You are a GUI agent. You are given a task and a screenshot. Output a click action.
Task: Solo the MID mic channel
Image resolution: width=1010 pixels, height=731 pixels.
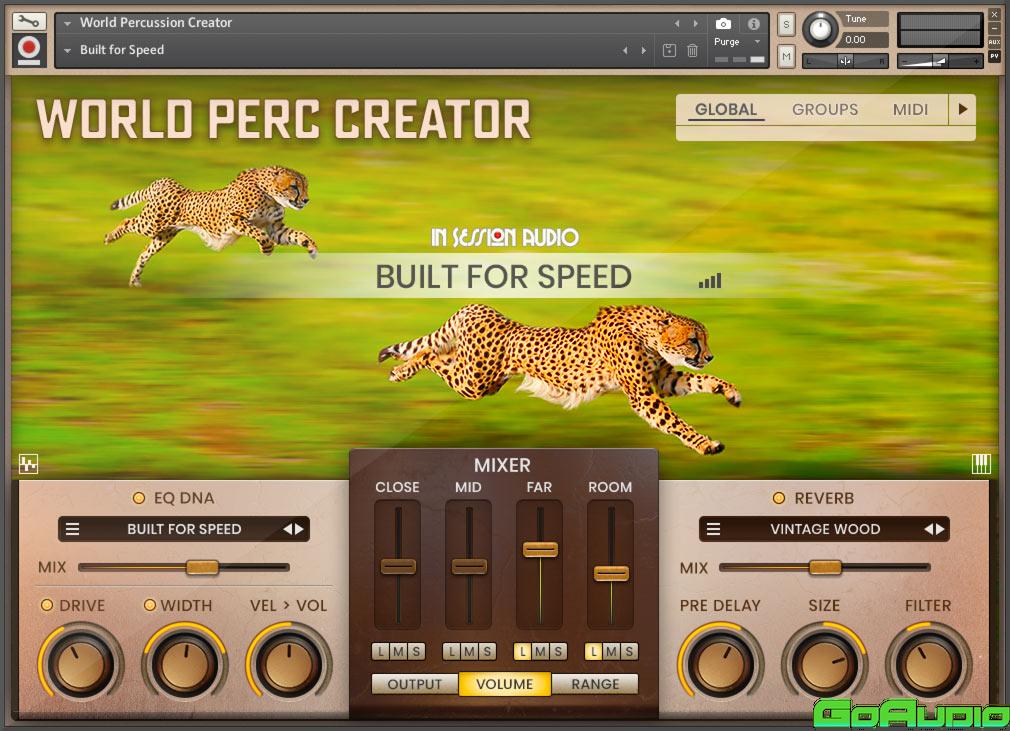coord(487,652)
